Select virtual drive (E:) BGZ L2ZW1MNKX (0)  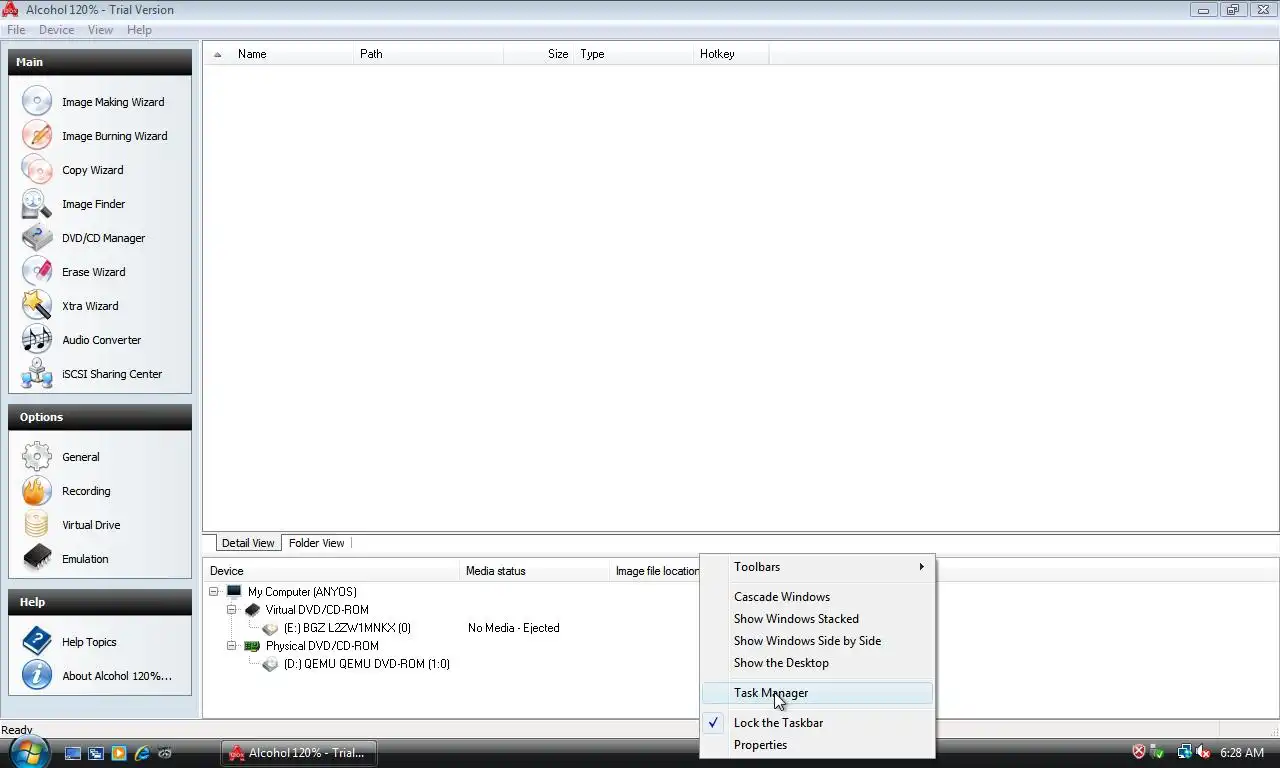pos(347,627)
